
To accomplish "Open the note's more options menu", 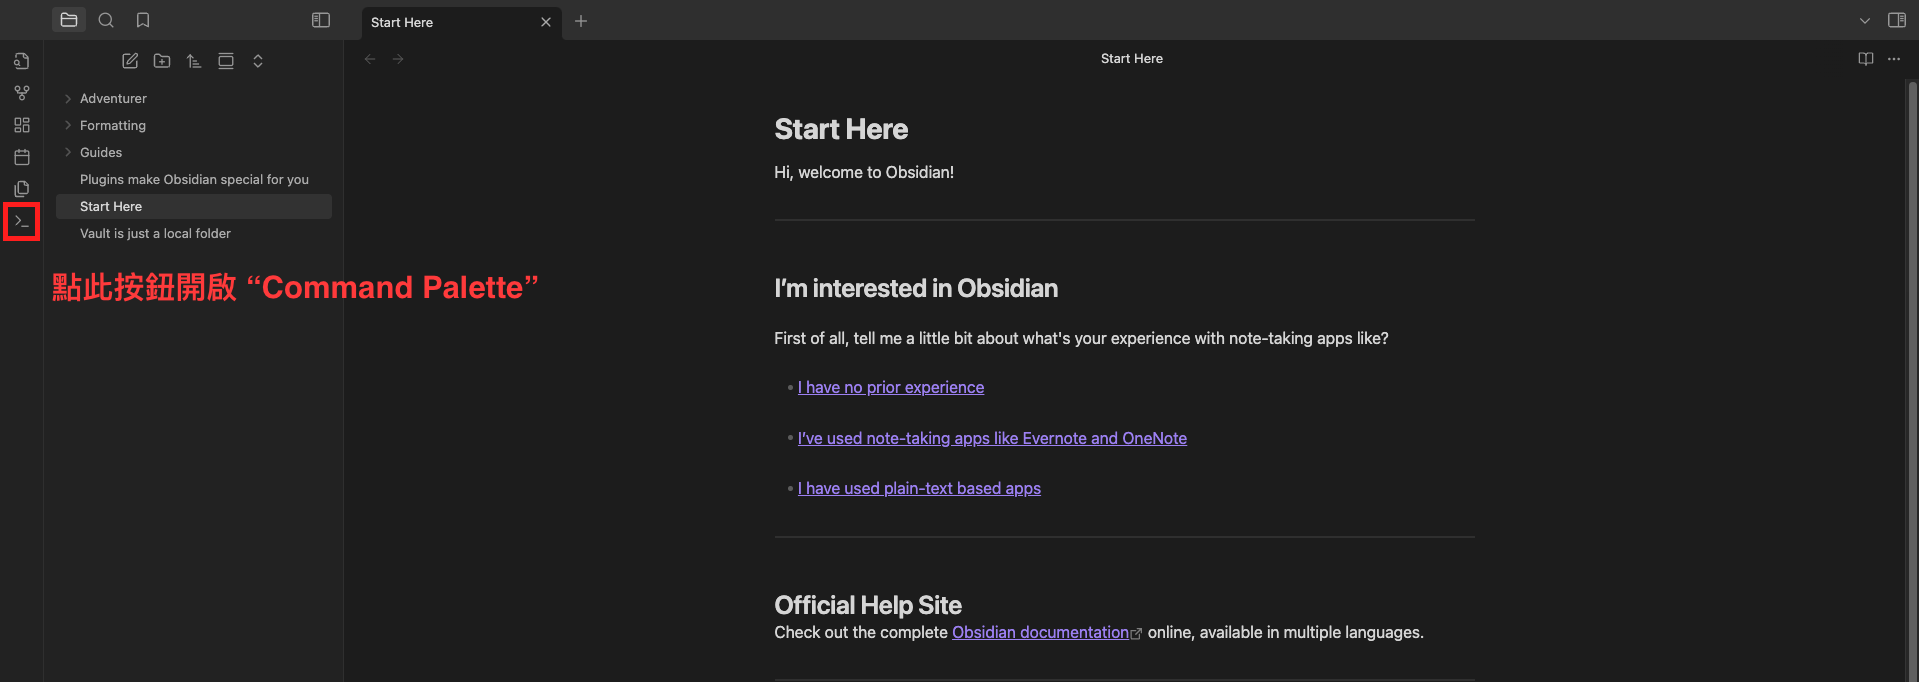I will (1894, 59).
